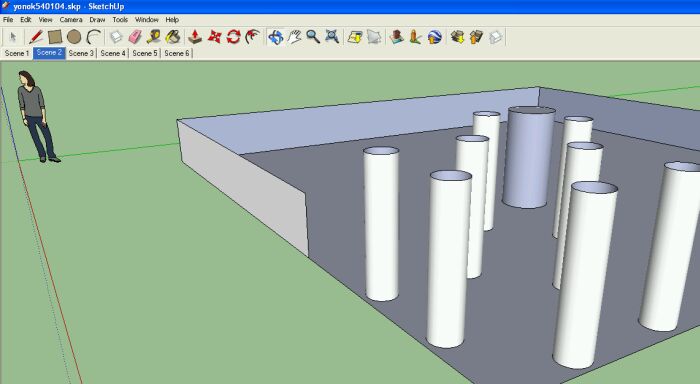Activate the Paint Bucket tool
700x384 pixels.
(x=173, y=37)
